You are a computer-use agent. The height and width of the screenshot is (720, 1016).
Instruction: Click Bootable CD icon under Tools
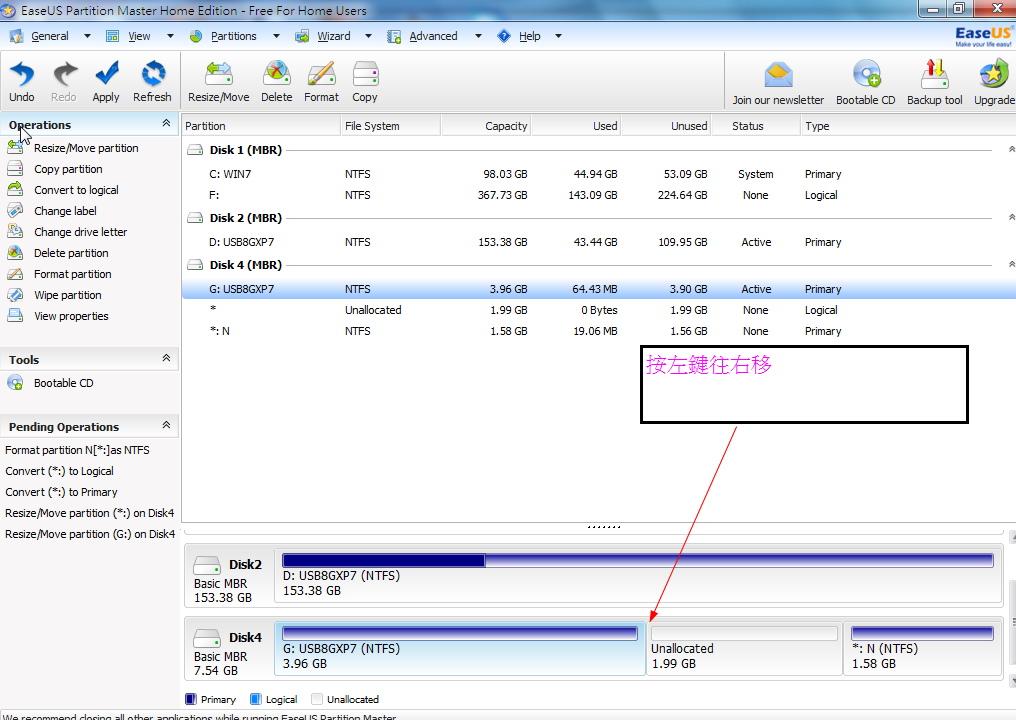coord(15,383)
